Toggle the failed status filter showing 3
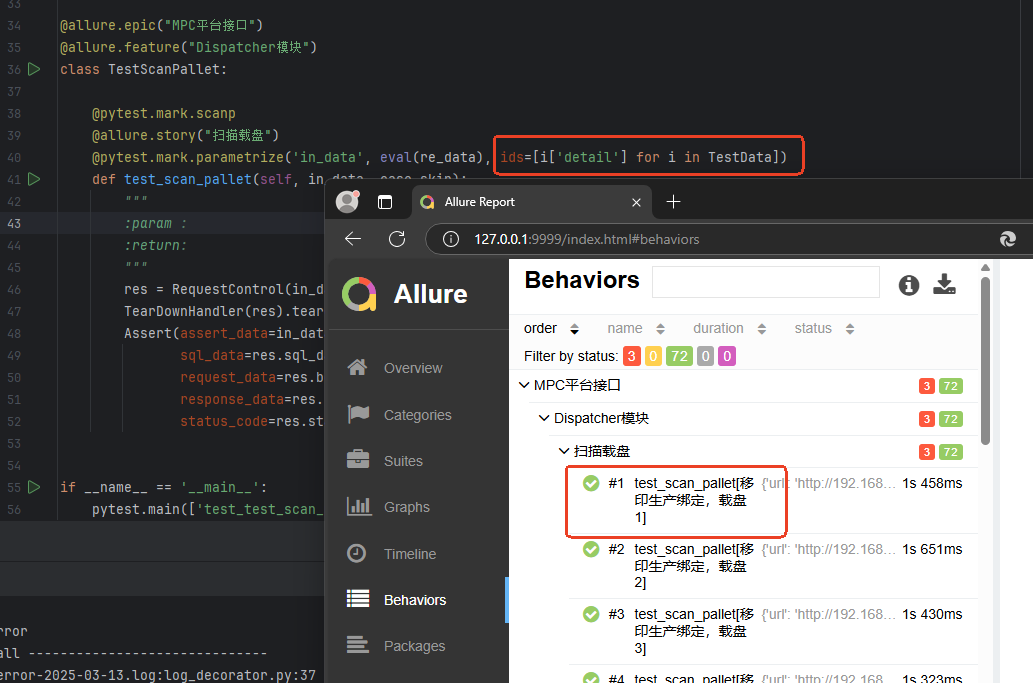 pyautogui.click(x=631, y=356)
